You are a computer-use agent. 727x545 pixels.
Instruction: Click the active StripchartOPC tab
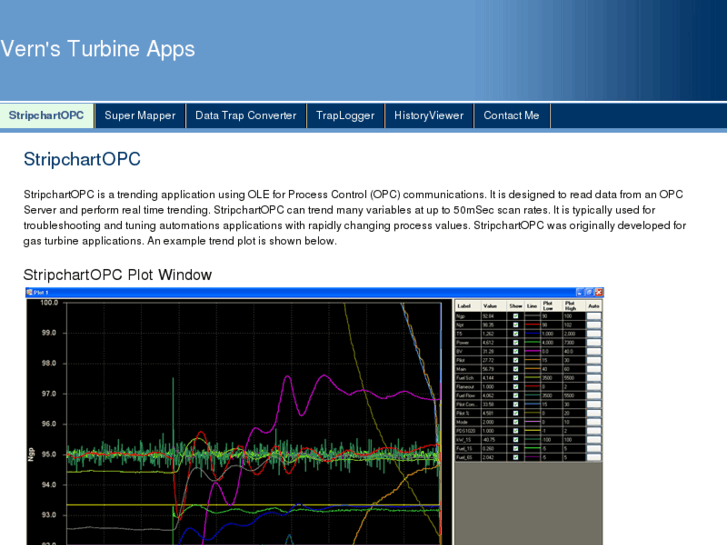(47, 116)
